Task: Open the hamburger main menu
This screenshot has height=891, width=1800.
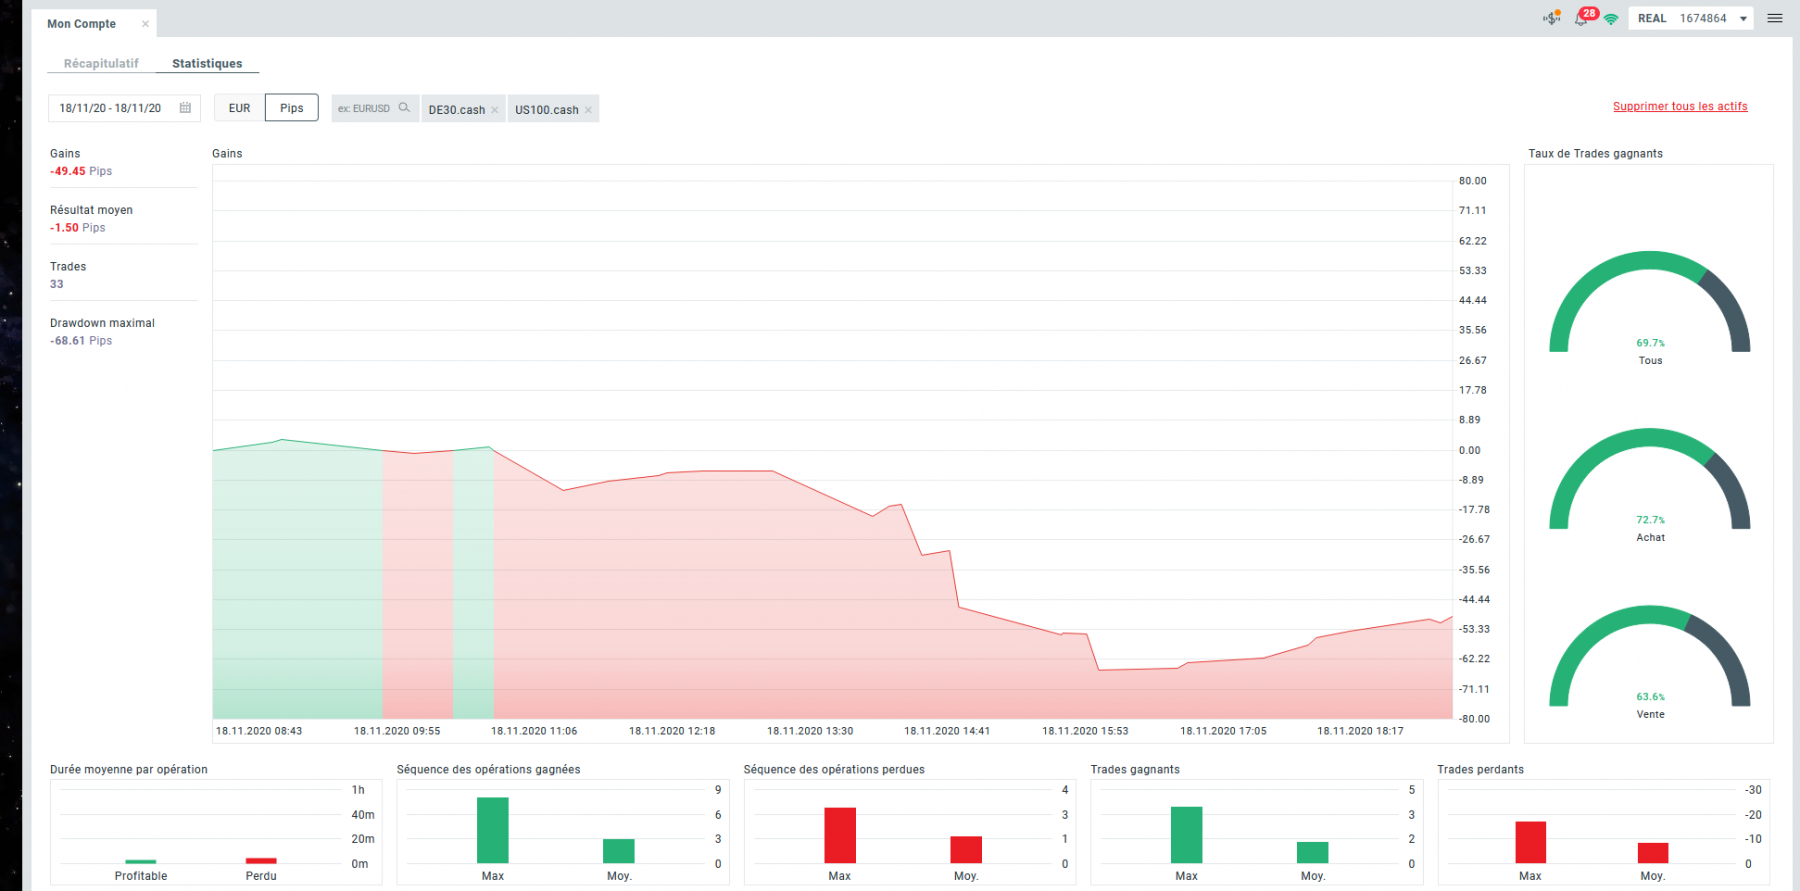Action: 1775,18
